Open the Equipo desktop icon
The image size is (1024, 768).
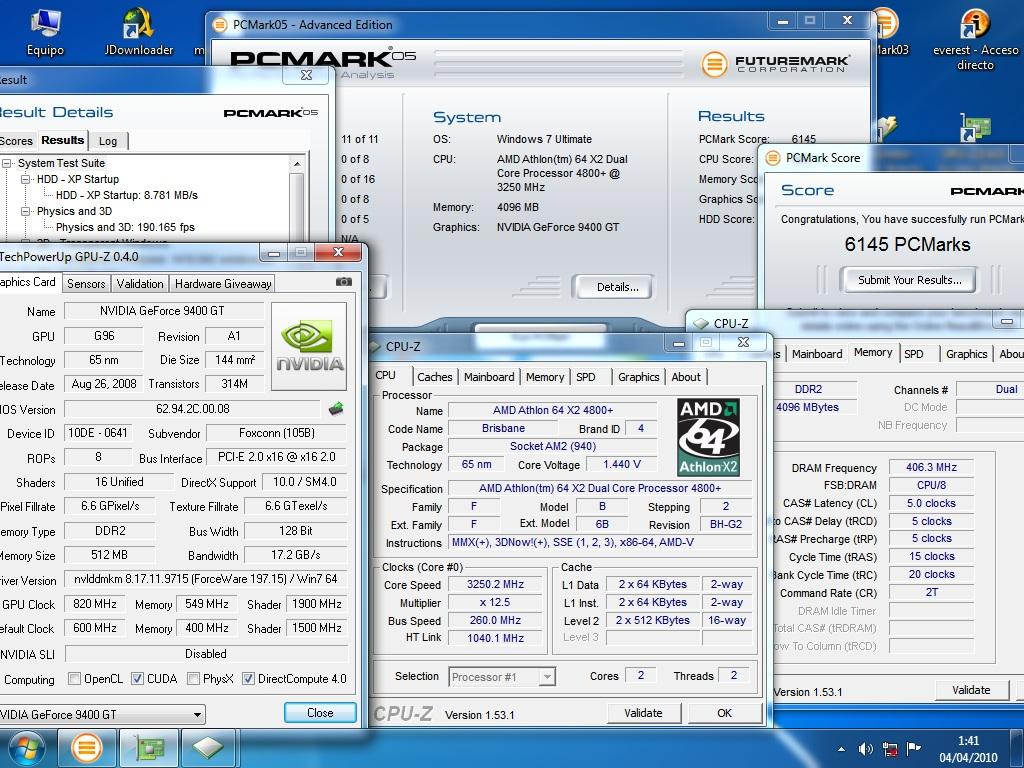(x=45, y=32)
